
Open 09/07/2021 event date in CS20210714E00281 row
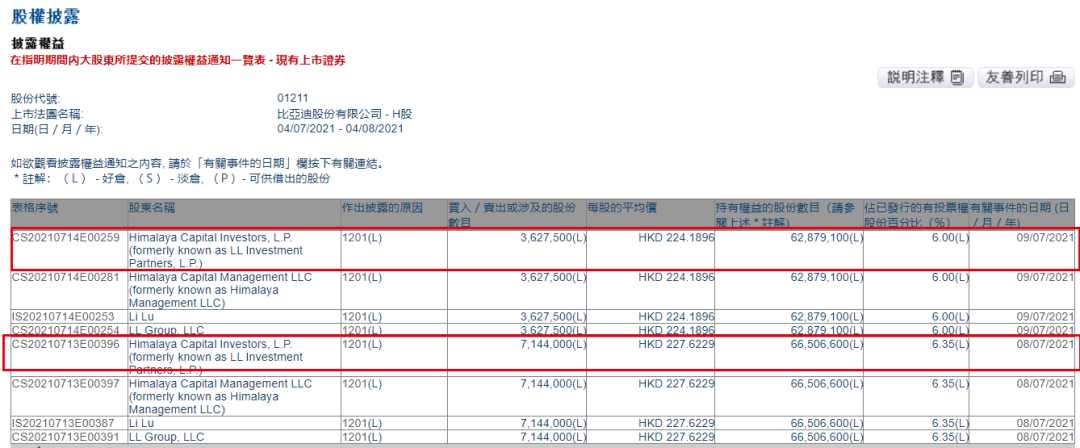(x=1046, y=277)
